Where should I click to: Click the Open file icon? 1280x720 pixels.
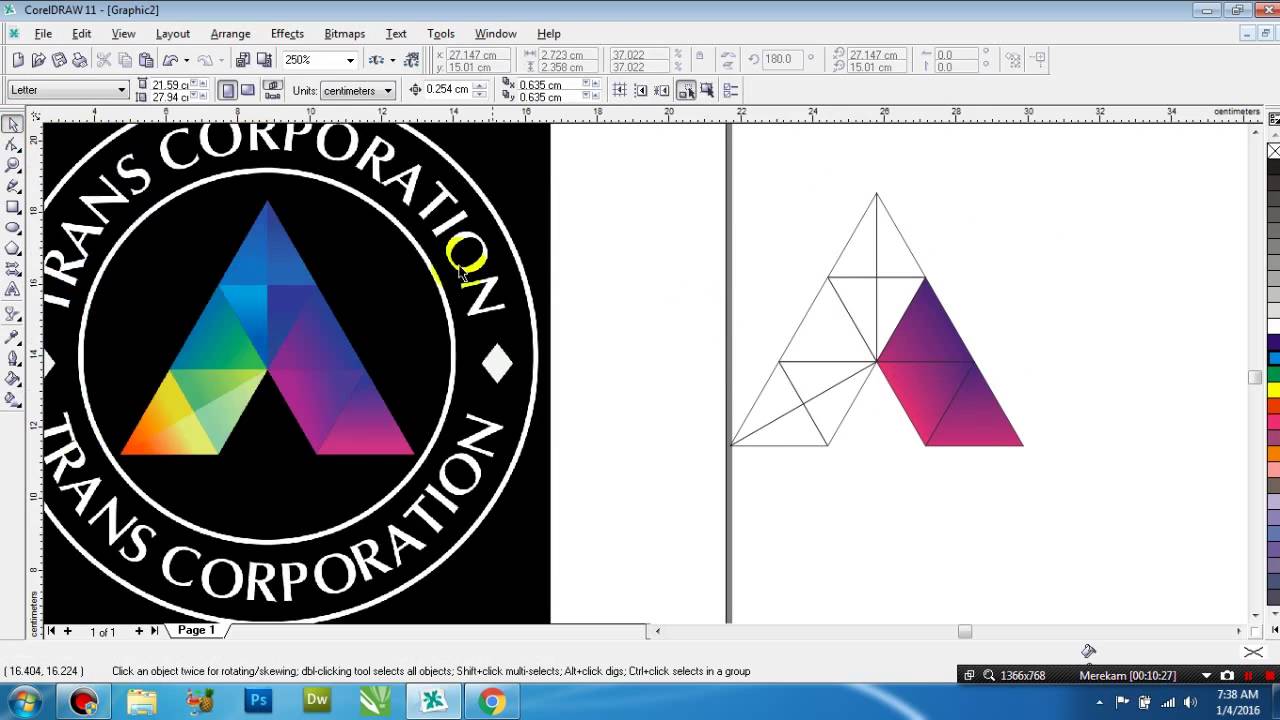click(39, 60)
